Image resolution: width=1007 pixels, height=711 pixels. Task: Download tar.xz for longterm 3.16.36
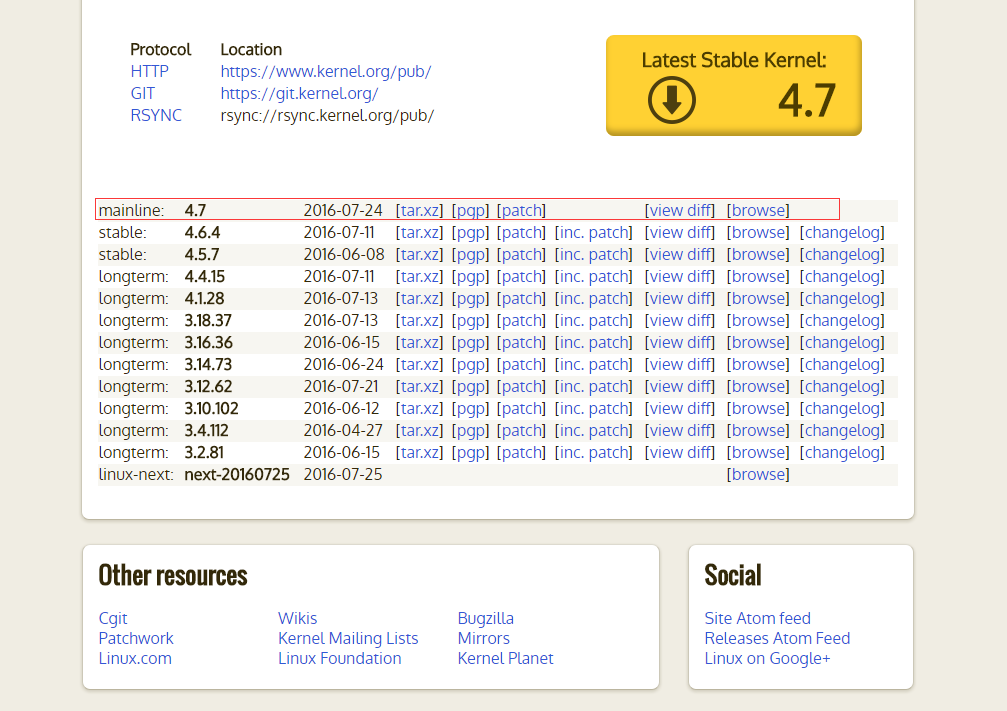pos(419,342)
